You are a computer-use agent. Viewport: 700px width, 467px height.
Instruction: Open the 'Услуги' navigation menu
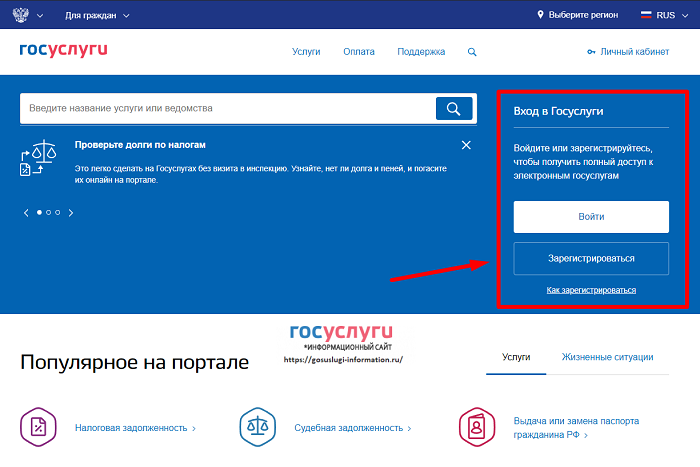(306, 52)
